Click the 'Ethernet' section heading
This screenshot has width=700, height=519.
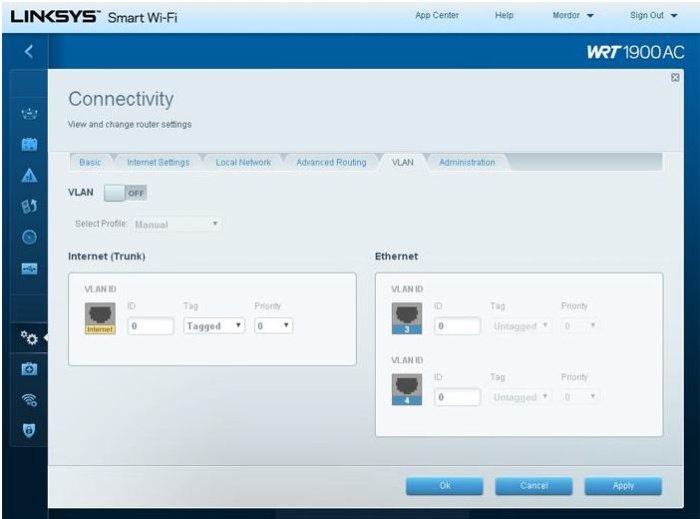[396, 257]
